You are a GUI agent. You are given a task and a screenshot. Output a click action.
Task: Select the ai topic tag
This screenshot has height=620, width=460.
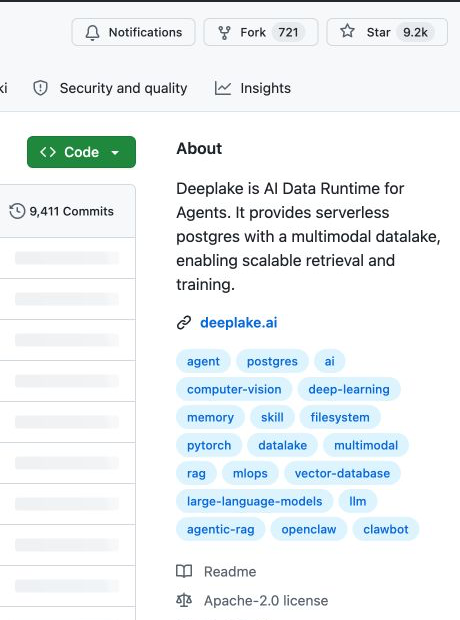coord(329,361)
